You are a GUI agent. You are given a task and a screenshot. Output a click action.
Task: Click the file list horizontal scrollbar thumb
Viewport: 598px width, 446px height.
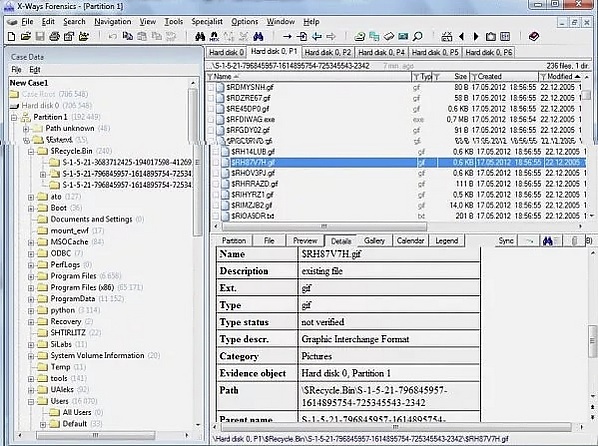point(324,227)
